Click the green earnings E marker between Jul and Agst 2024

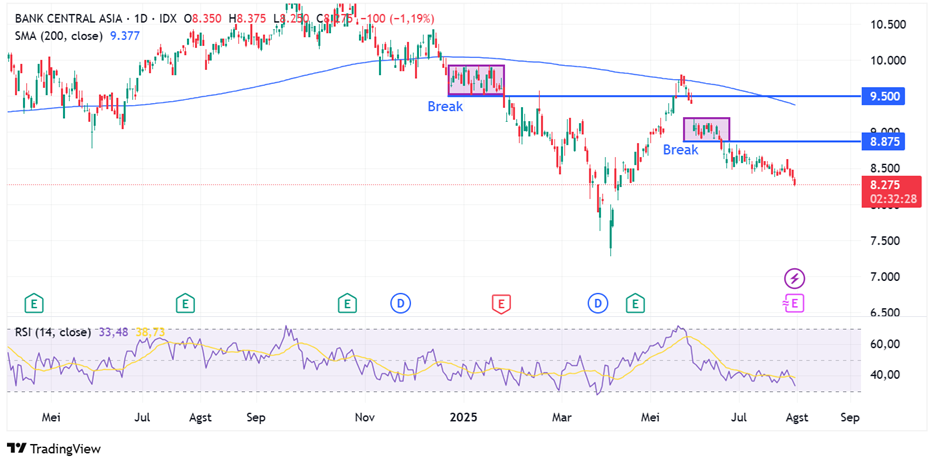tap(185, 303)
